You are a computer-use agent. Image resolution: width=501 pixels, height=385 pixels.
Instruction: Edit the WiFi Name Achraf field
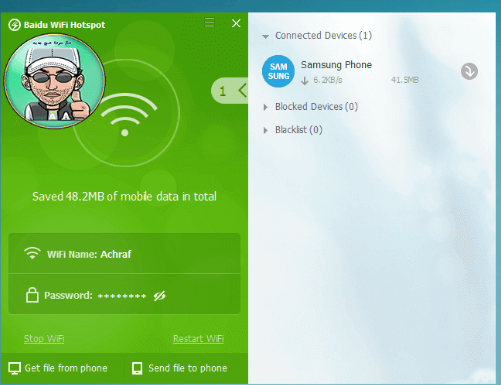(124, 254)
